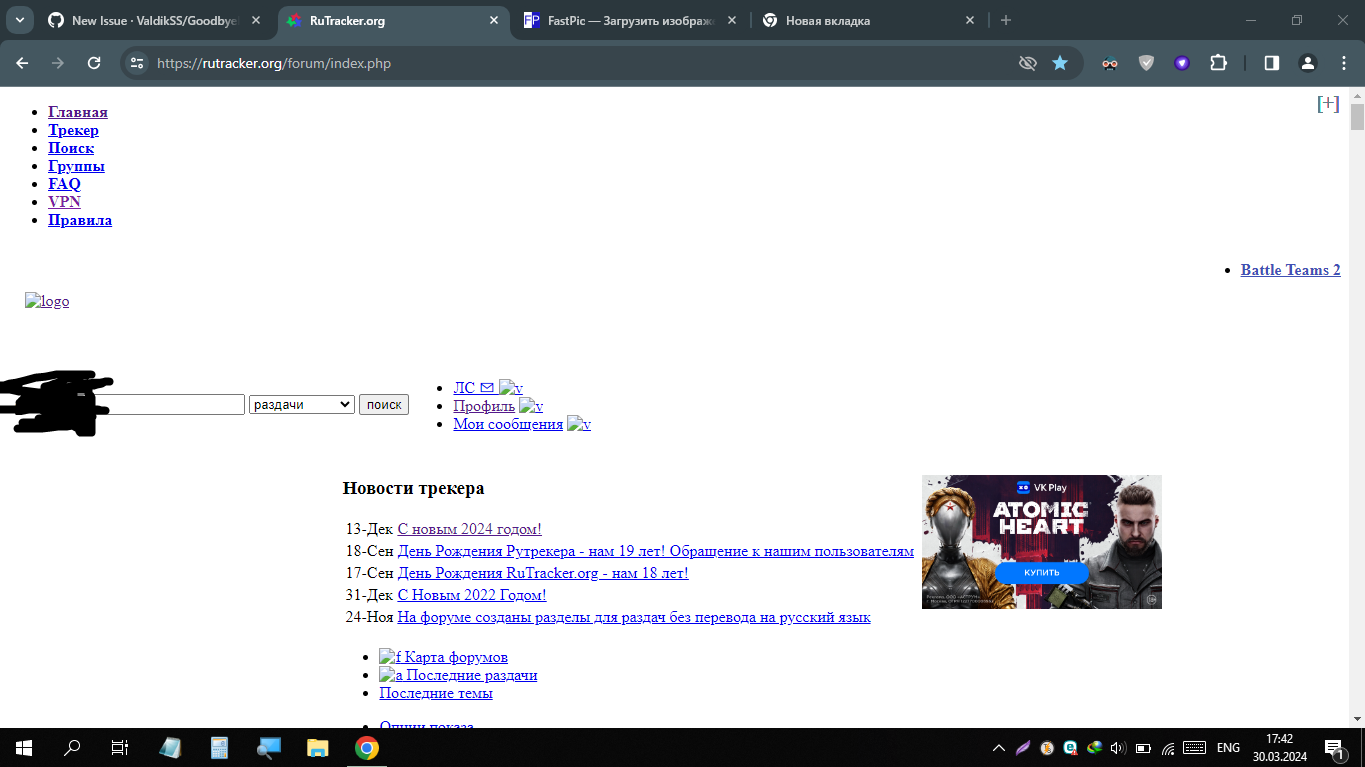Click the bookmark star in the address bar
The width and height of the screenshot is (1365, 767).
click(1060, 62)
